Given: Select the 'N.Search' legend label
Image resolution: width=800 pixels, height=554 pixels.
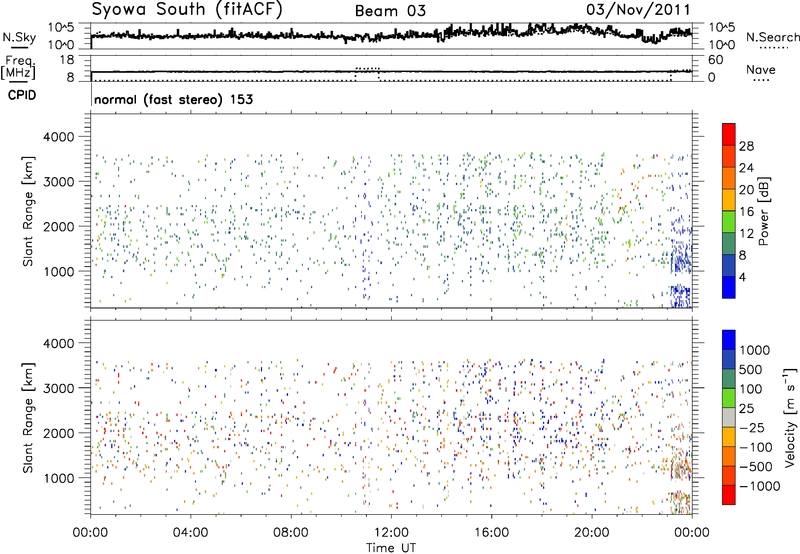Looking at the screenshot, I should [x=772, y=37].
